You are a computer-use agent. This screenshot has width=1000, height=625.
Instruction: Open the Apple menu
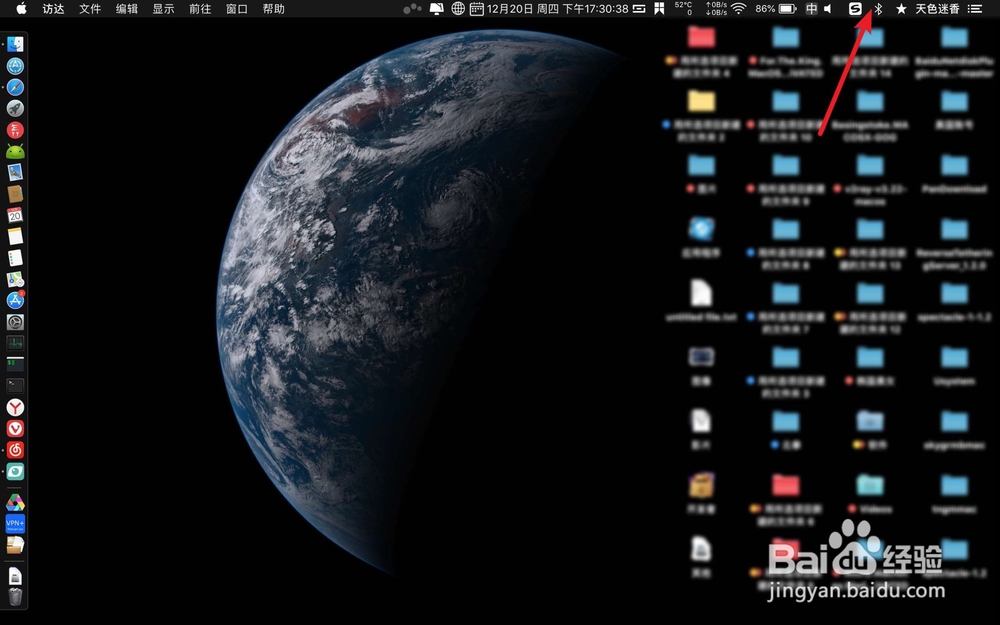coord(21,9)
